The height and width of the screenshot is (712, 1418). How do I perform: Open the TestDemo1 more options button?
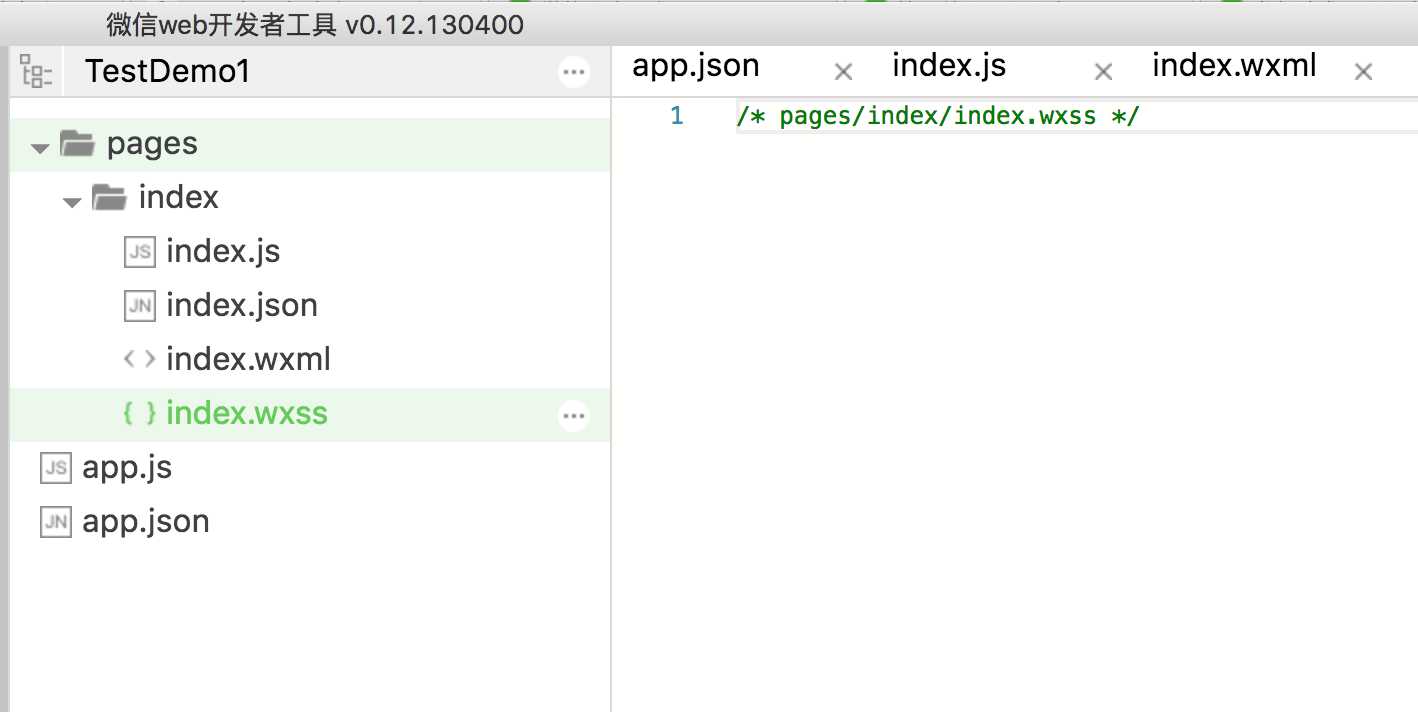pos(574,72)
